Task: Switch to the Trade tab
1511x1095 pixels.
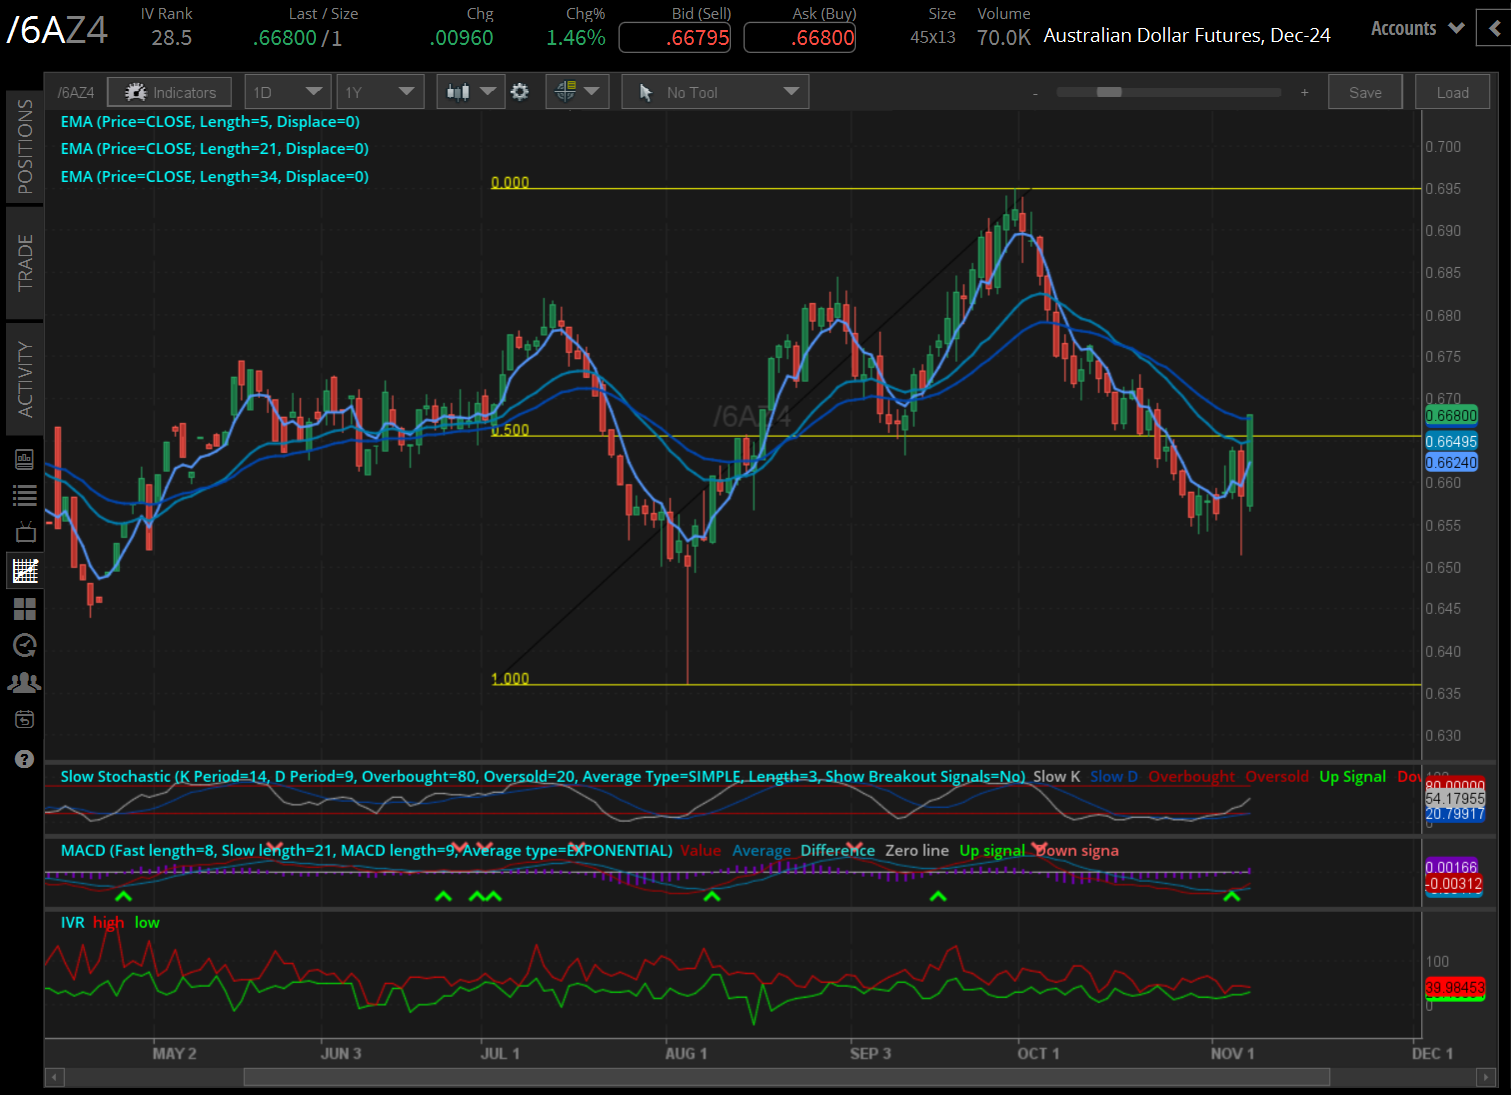Action: point(25,263)
